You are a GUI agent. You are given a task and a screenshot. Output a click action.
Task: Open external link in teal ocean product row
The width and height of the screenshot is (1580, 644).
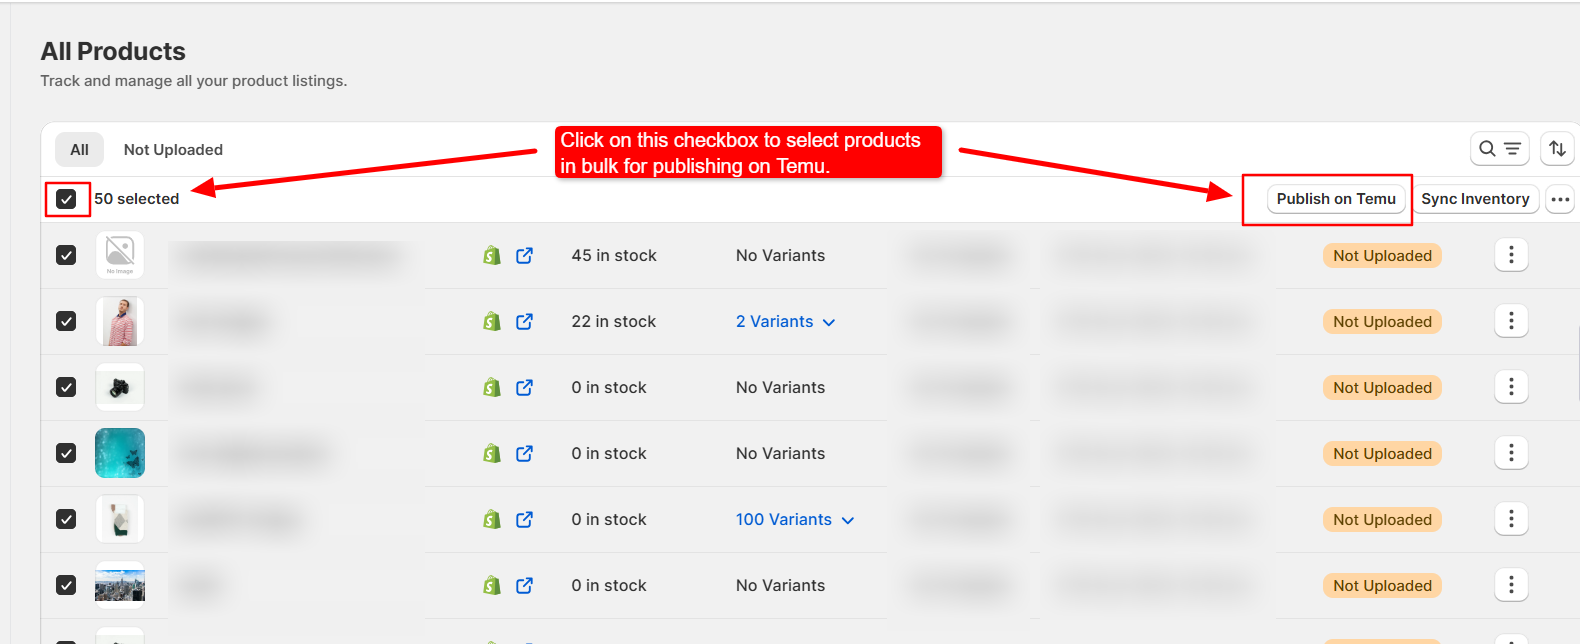(x=524, y=454)
